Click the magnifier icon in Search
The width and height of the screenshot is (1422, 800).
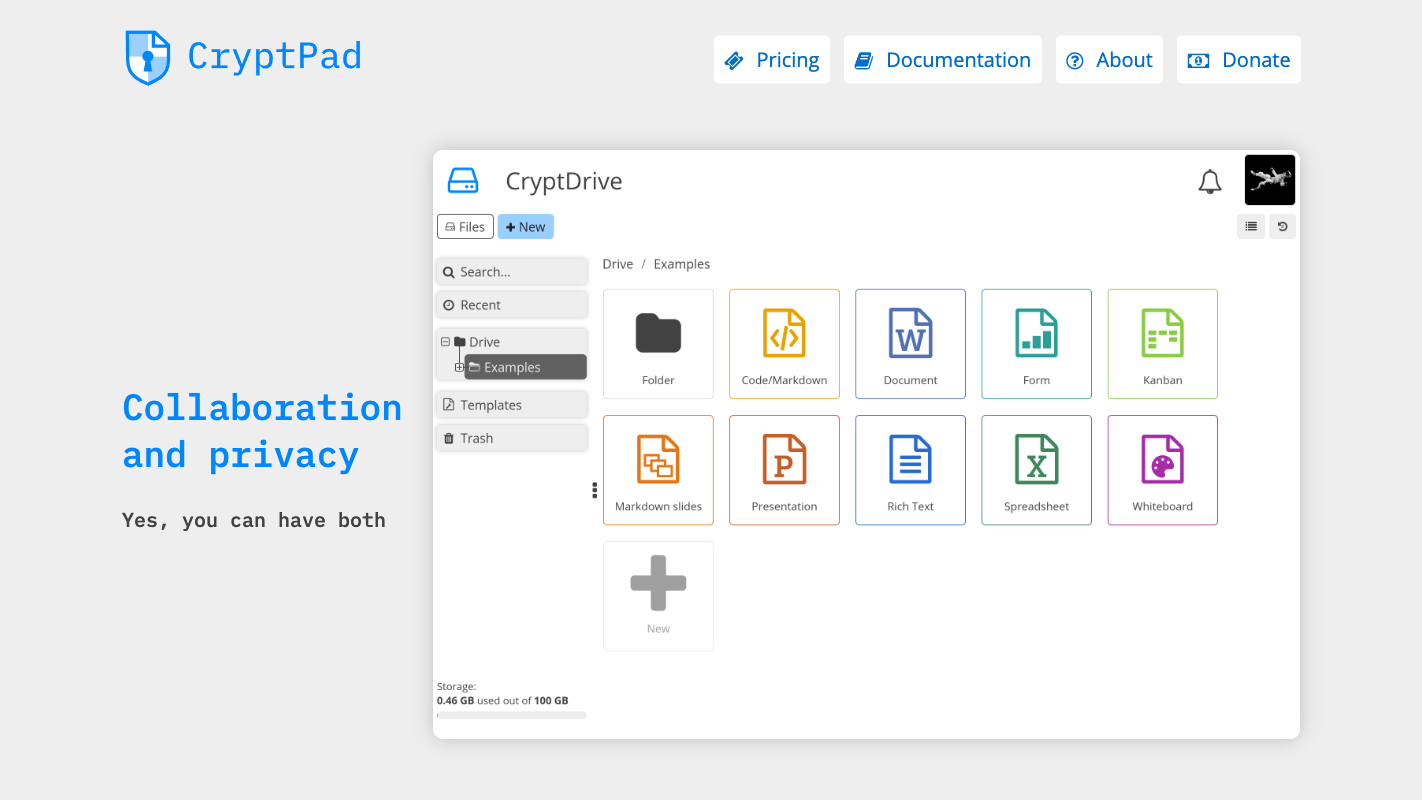449,272
